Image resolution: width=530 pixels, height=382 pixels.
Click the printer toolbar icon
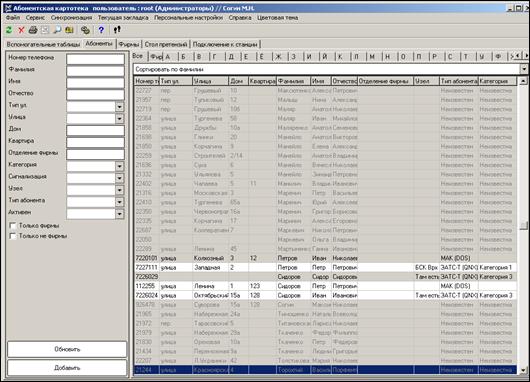coord(33,30)
